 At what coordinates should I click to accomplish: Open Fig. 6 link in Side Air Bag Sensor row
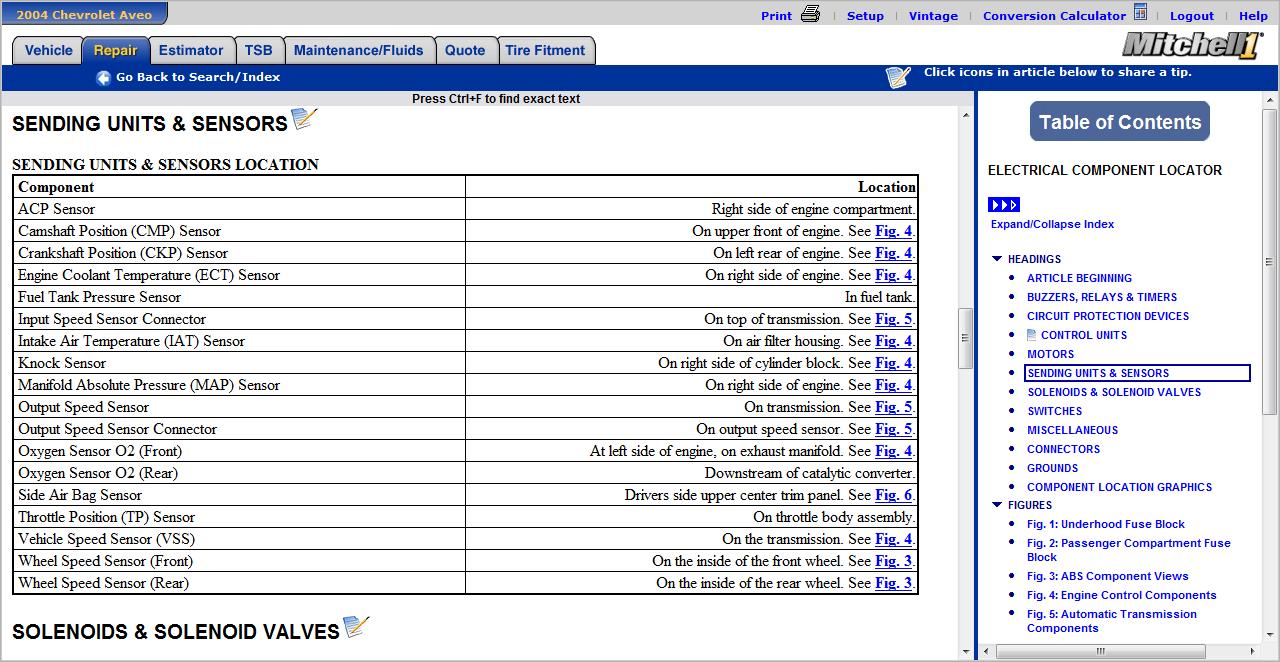(x=893, y=495)
